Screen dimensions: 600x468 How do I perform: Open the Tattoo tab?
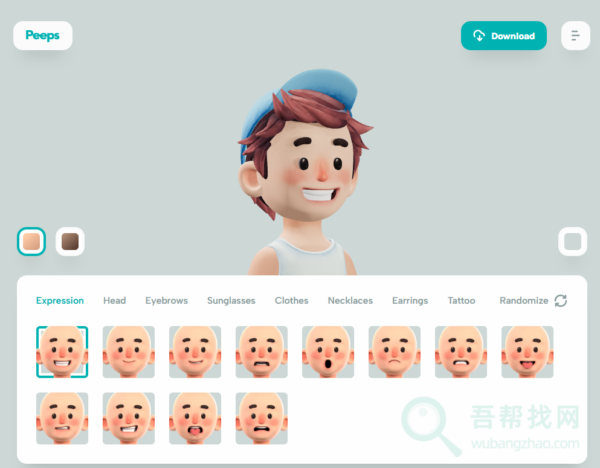click(x=461, y=300)
